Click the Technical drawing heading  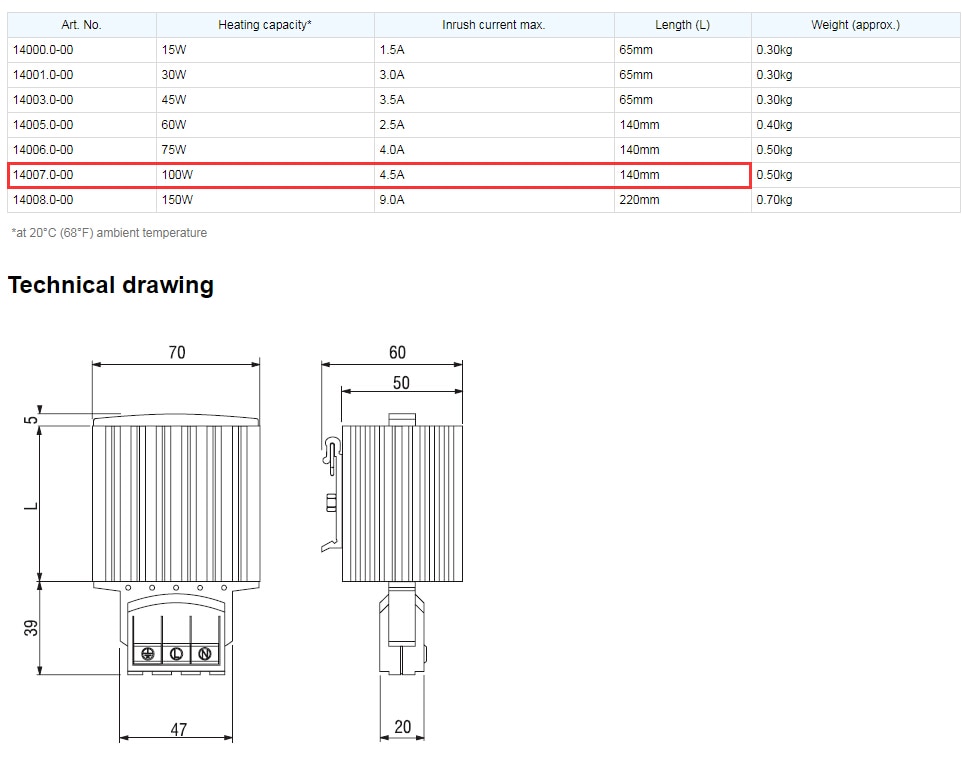click(110, 285)
